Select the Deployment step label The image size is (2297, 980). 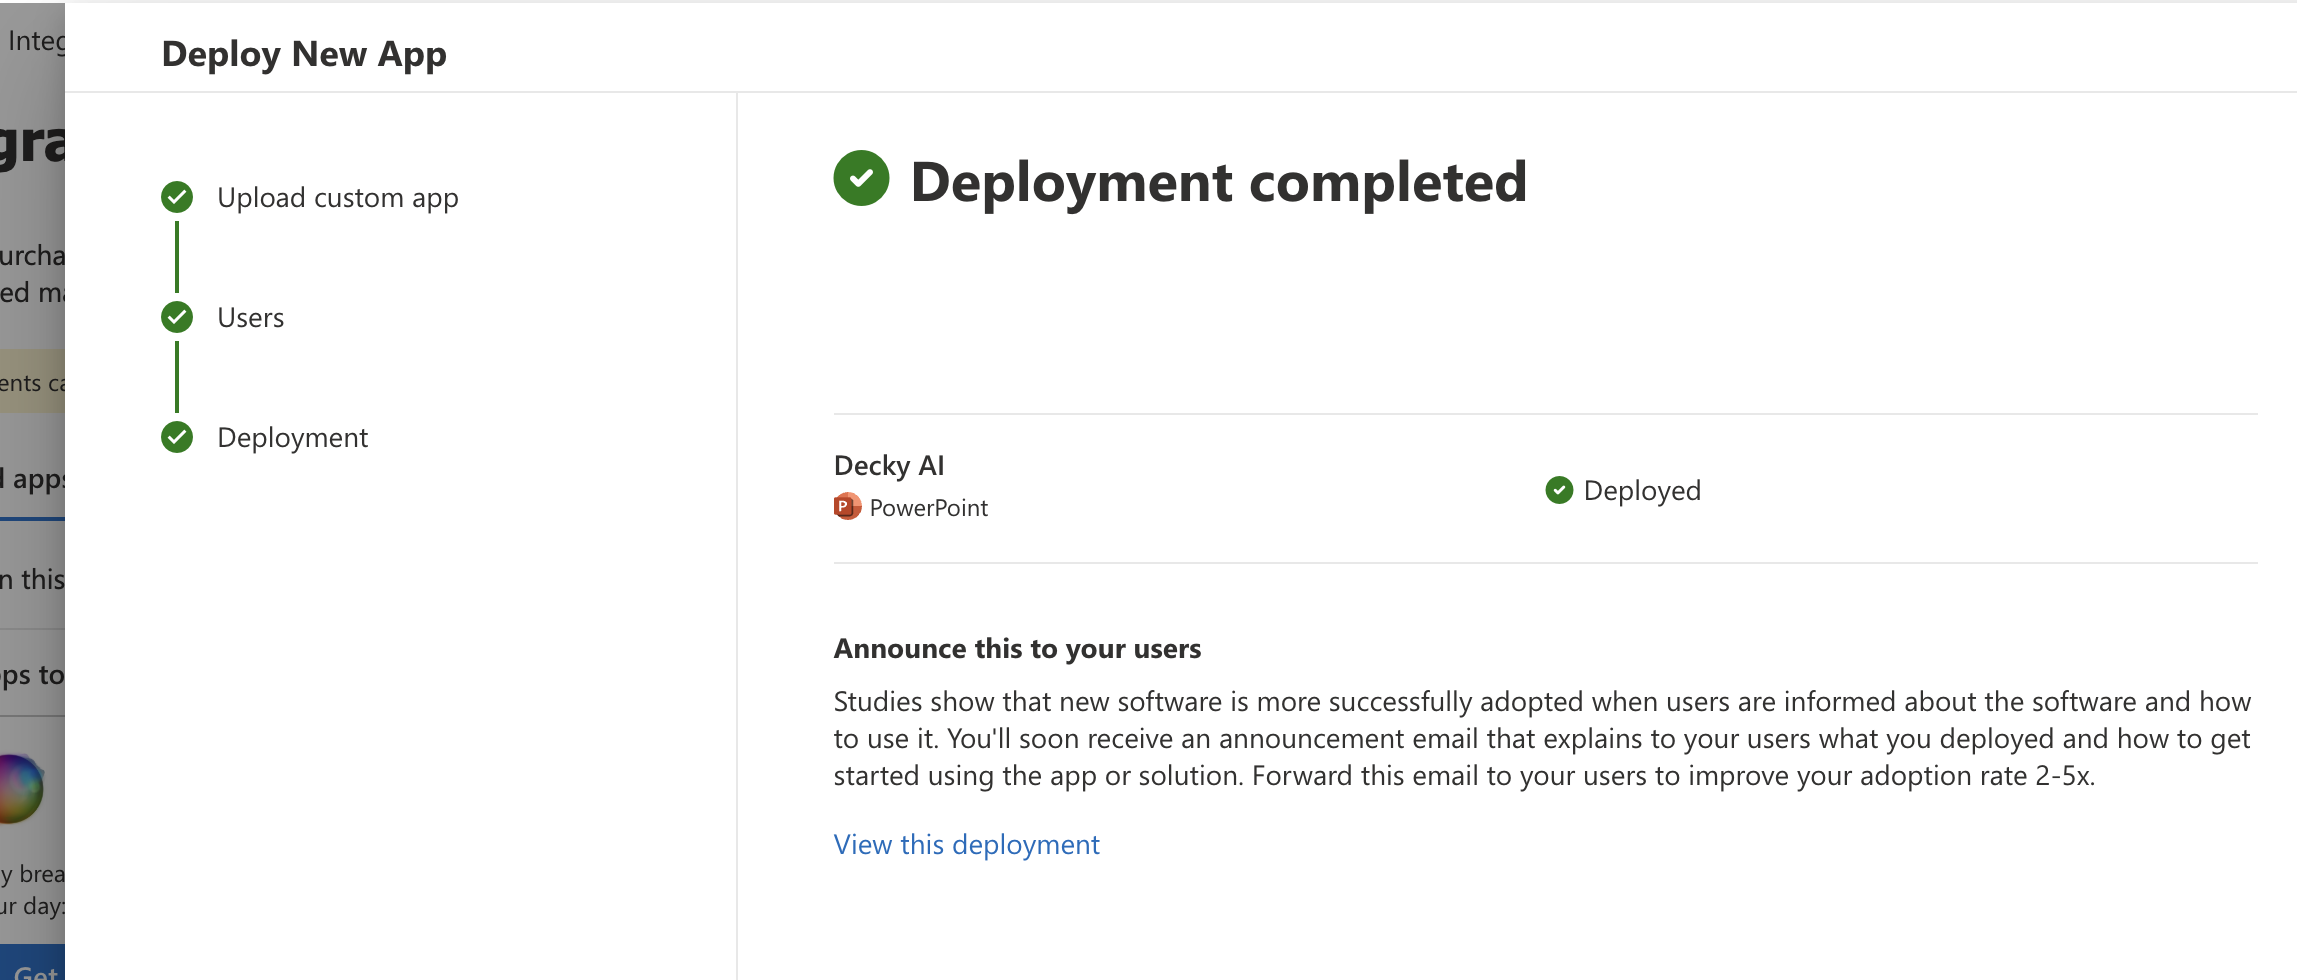click(x=293, y=438)
